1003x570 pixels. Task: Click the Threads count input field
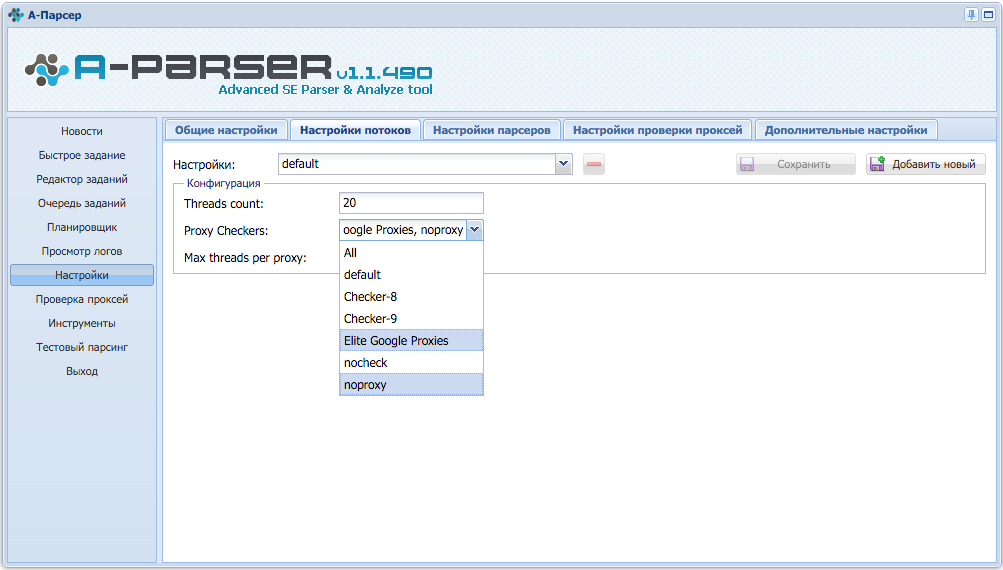click(x=411, y=203)
